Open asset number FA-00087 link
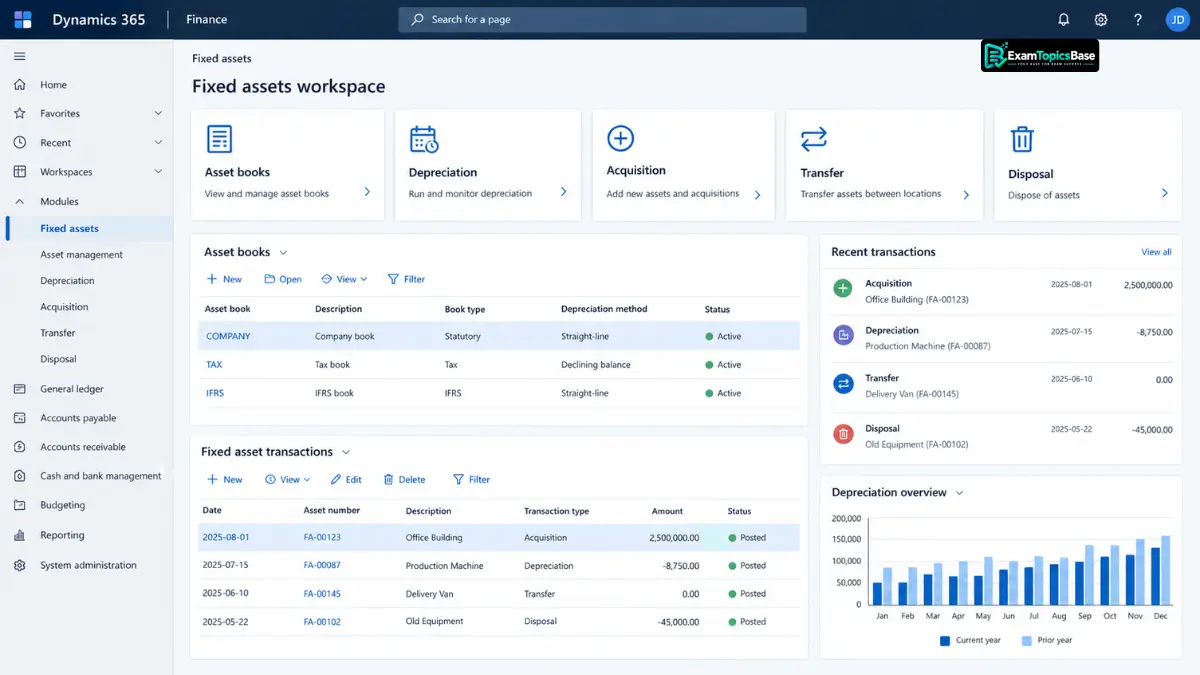The image size is (1200, 675). pyautogui.click(x=322, y=565)
